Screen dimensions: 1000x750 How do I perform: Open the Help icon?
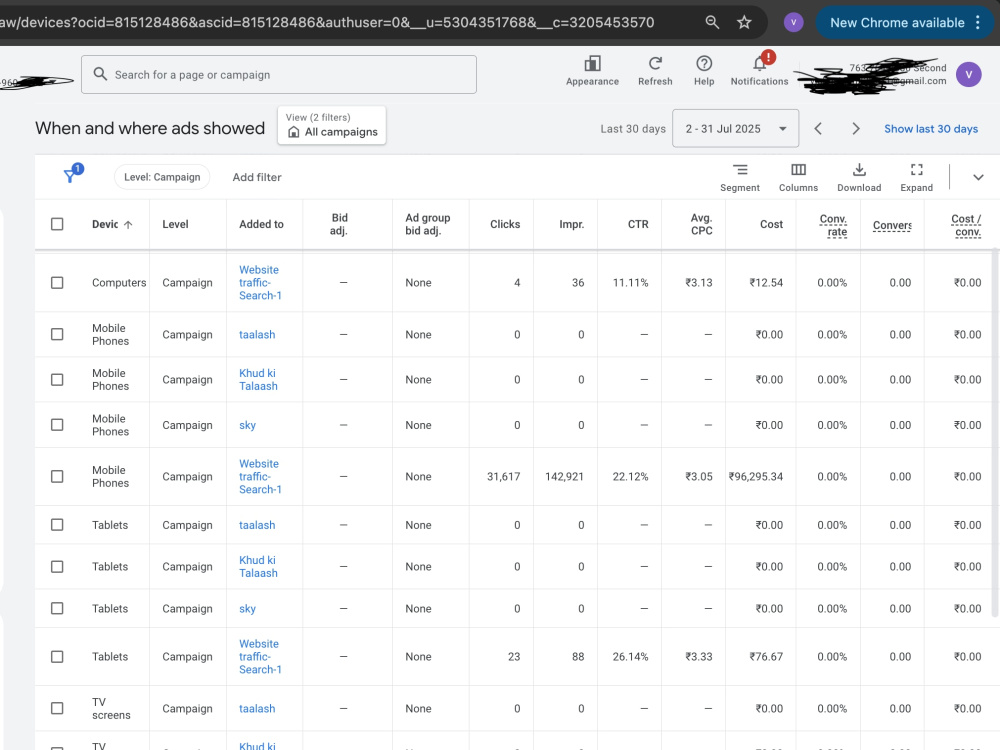[704, 64]
